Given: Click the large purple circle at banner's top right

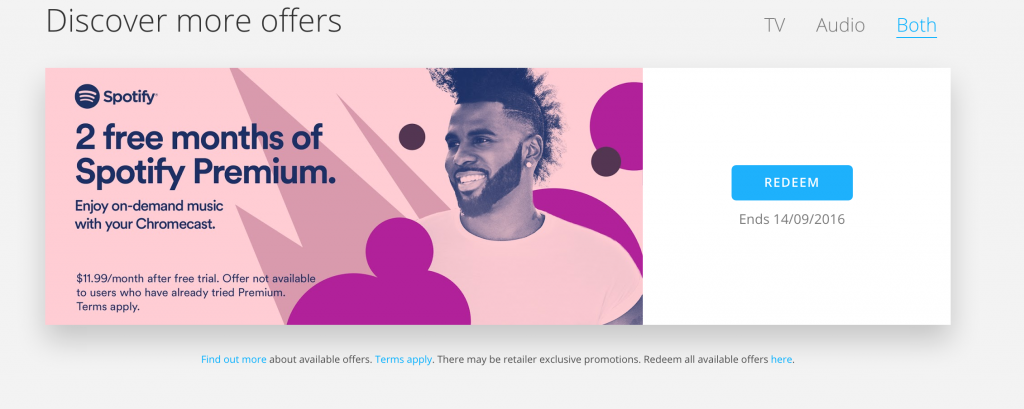Looking at the screenshot, I should tap(617, 126).
